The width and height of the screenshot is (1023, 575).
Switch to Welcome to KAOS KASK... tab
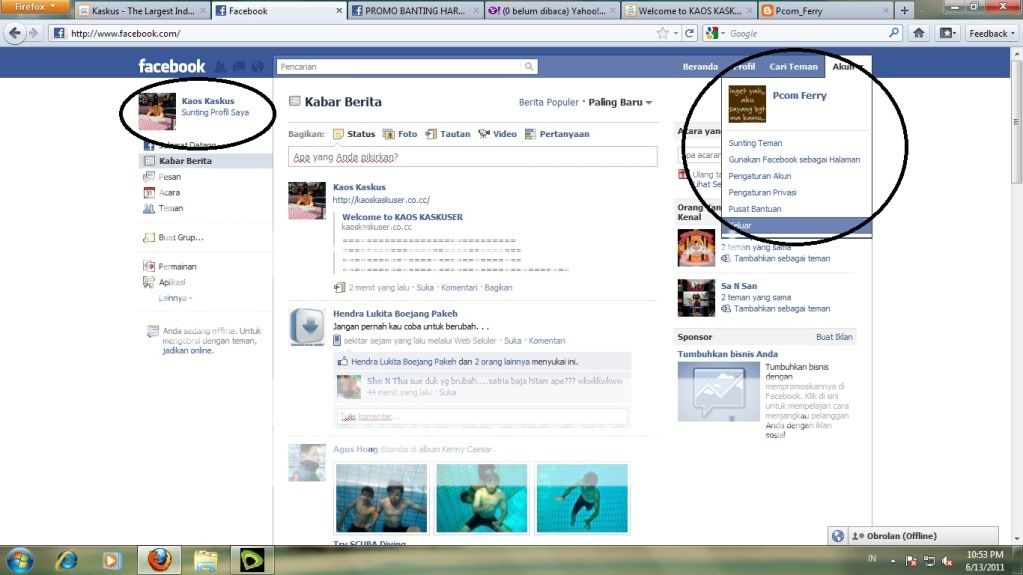tap(688, 10)
